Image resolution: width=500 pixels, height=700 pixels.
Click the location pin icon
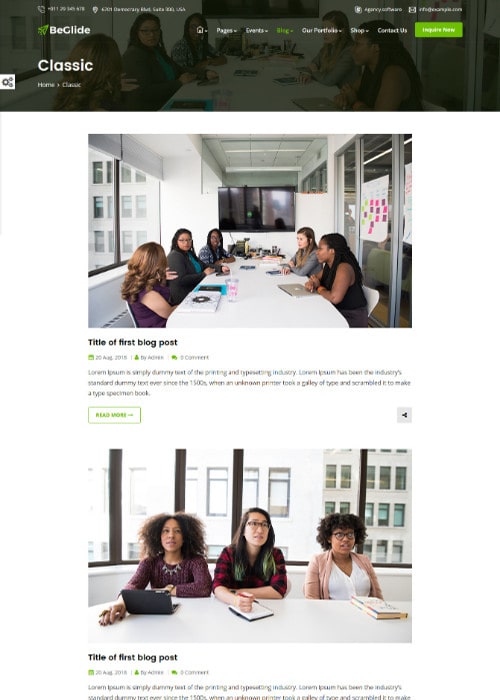(x=95, y=9)
